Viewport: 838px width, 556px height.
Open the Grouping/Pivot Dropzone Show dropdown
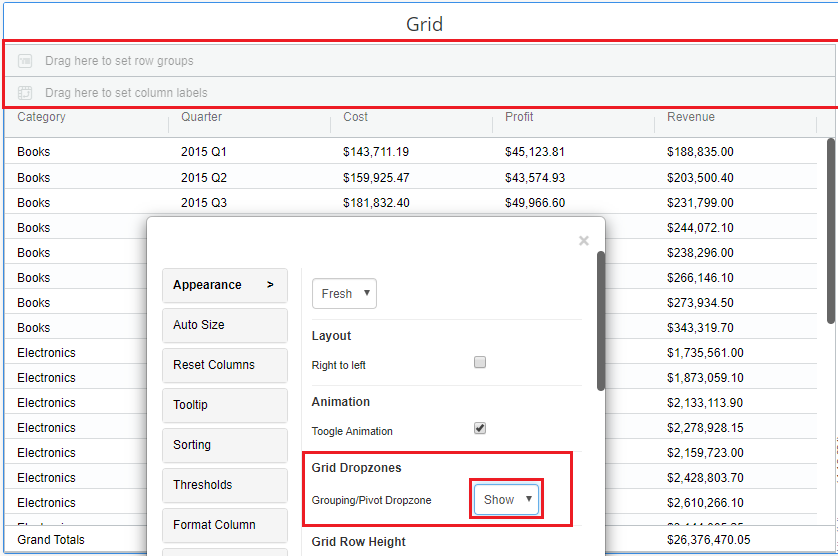507,500
